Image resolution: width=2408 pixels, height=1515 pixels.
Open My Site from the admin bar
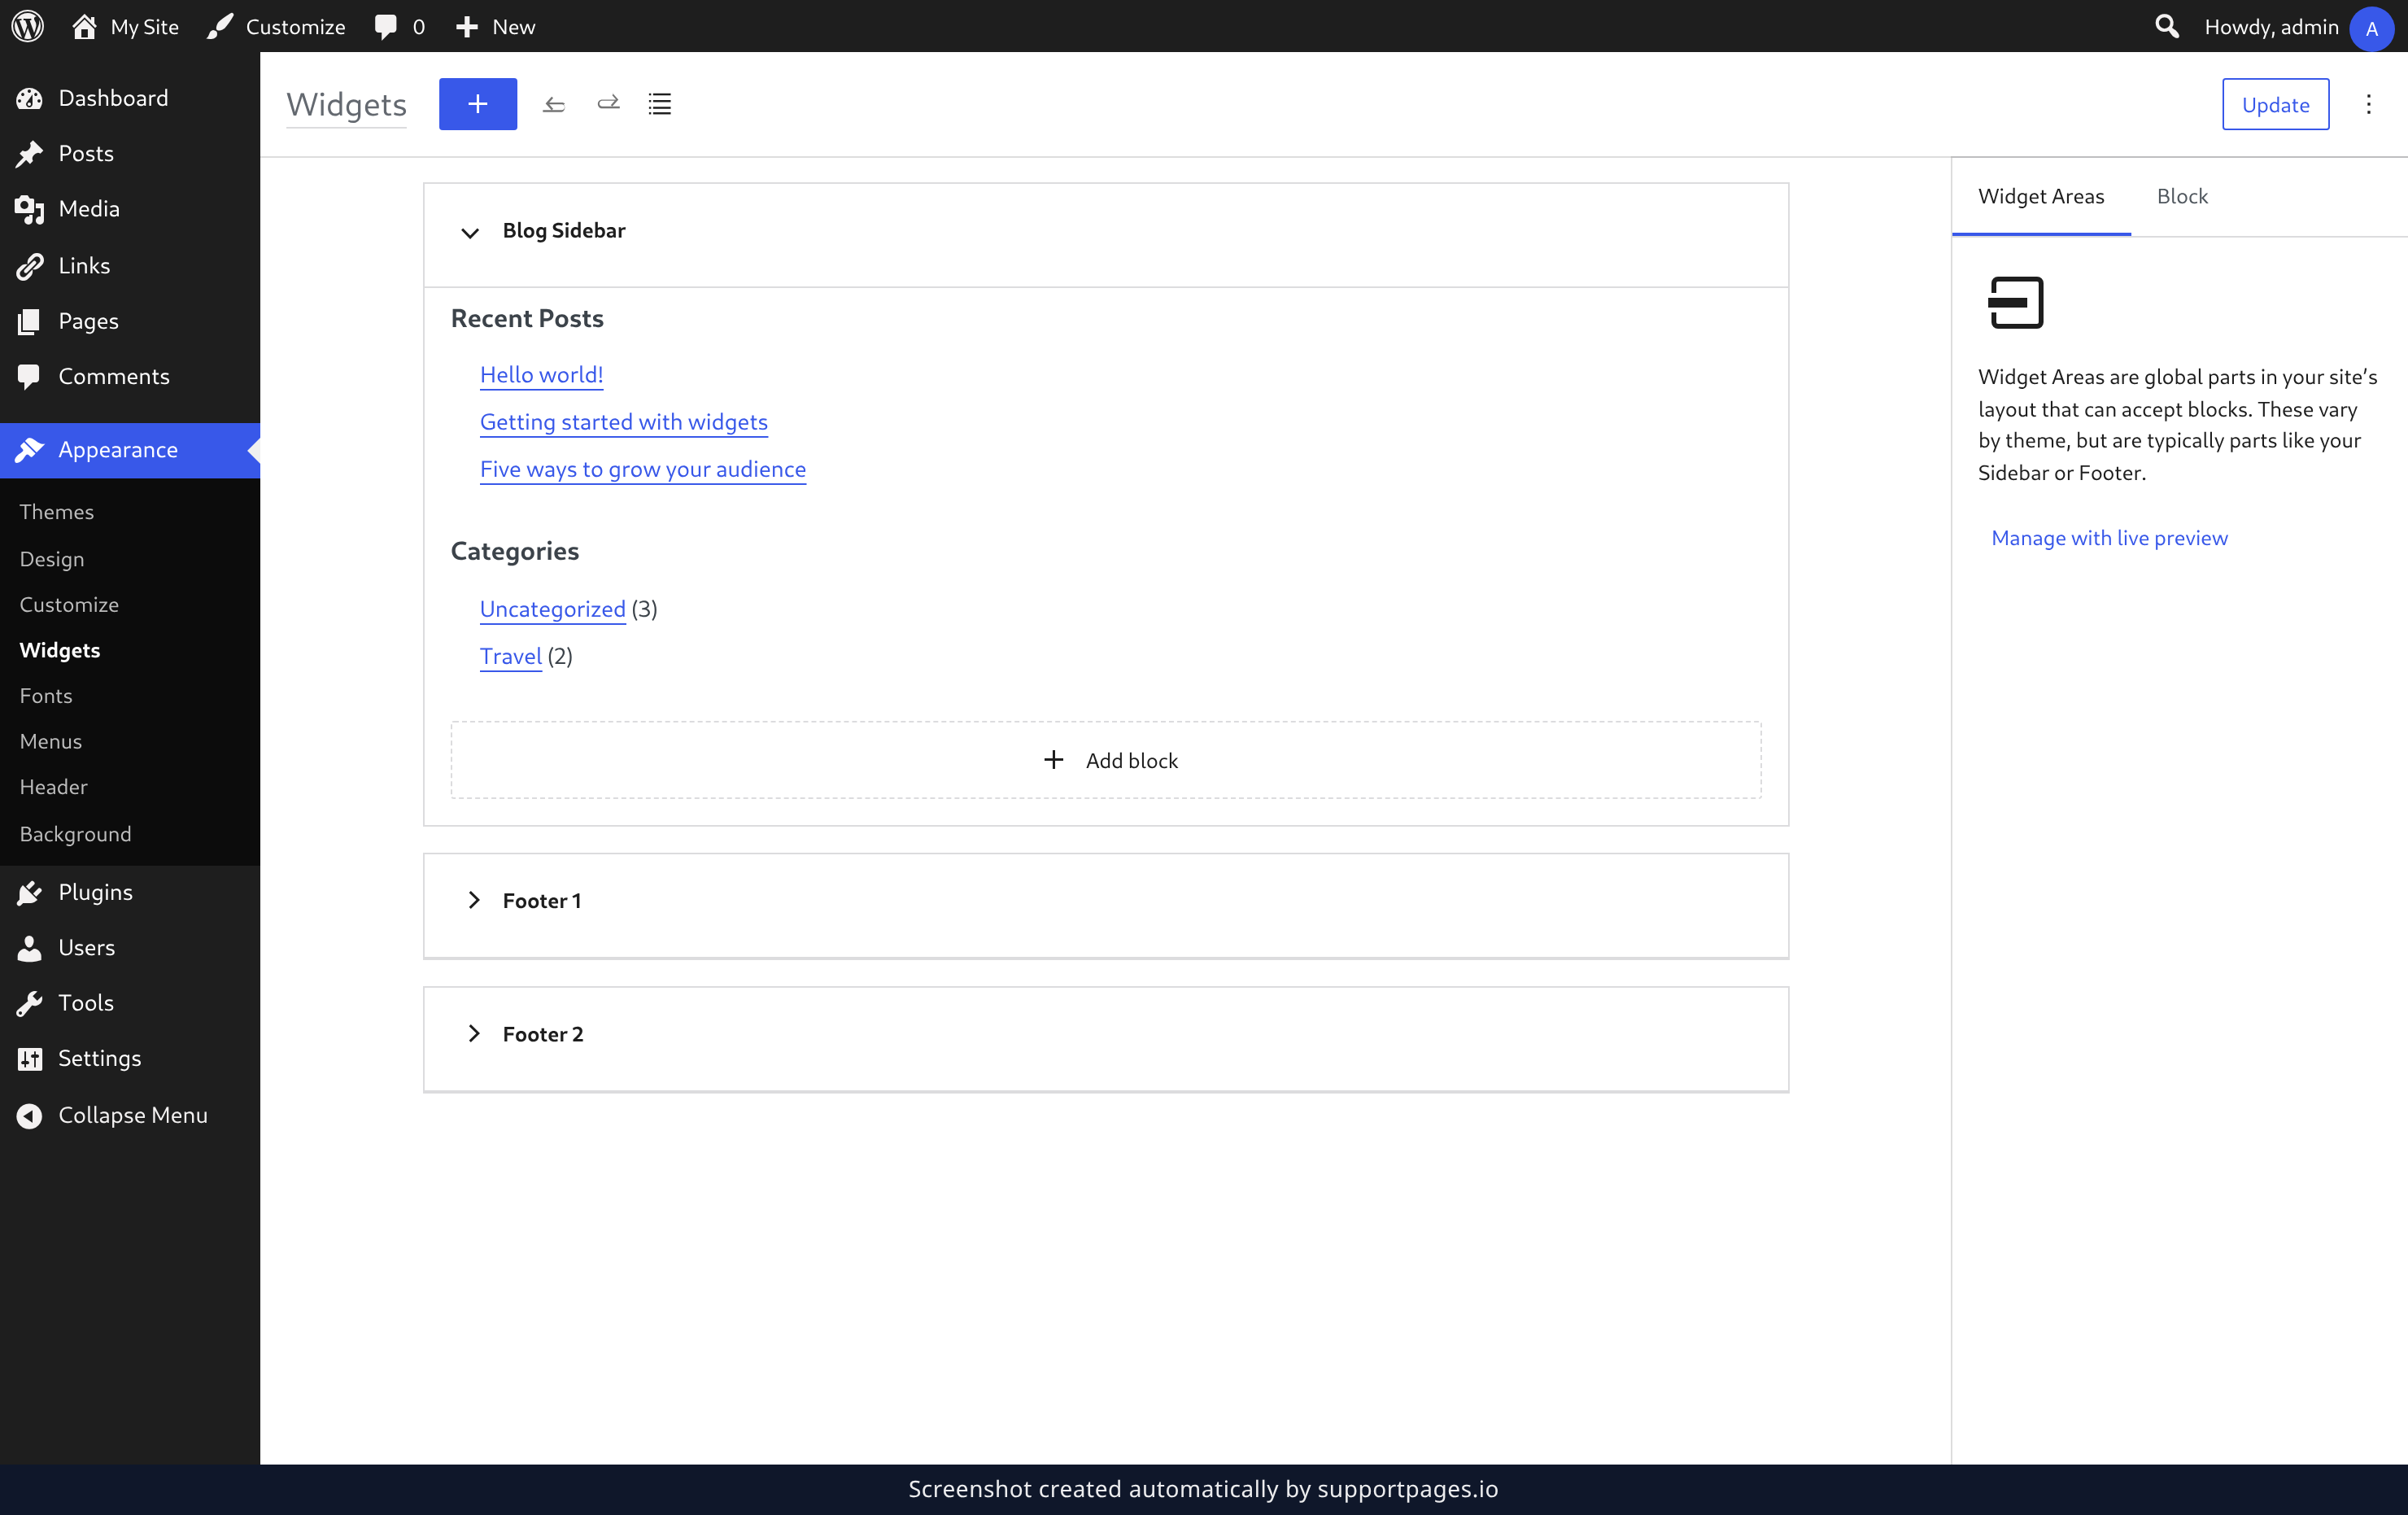[x=125, y=26]
